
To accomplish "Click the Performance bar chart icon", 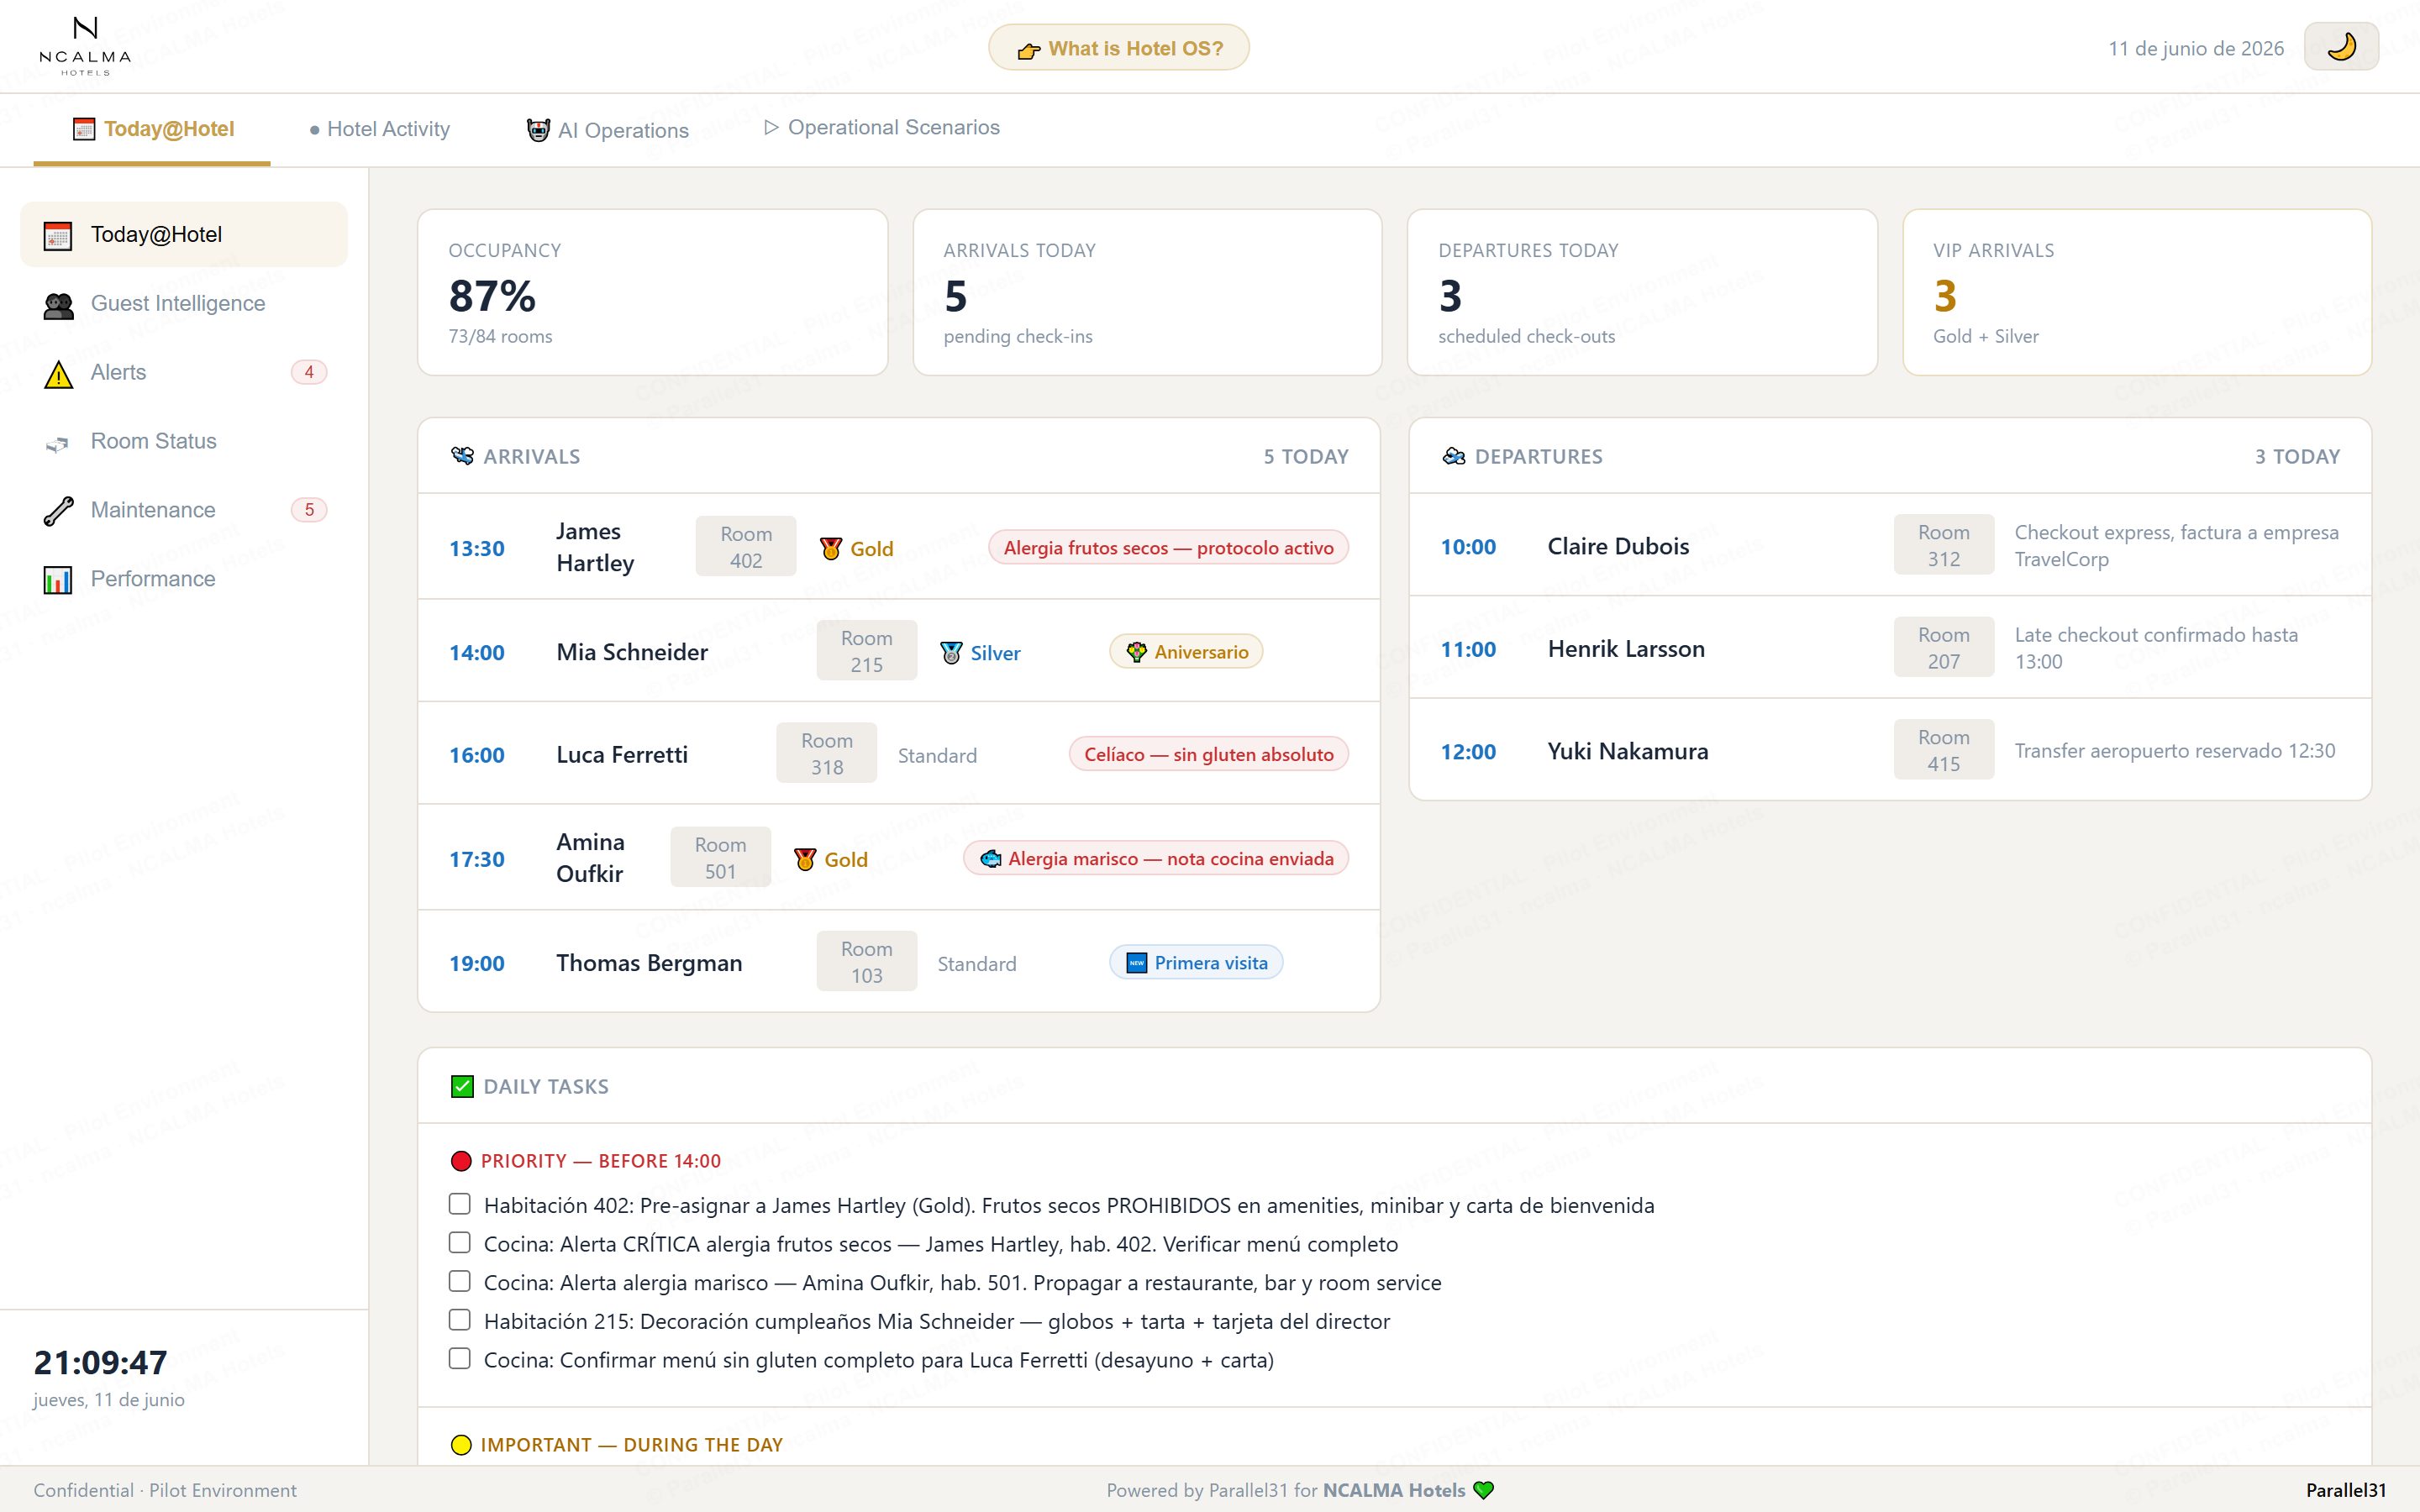I will (58, 580).
